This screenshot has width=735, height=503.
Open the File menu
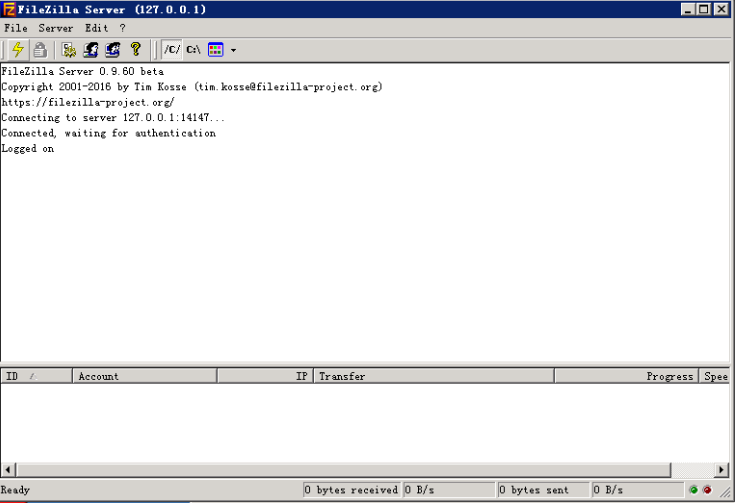pos(15,28)
